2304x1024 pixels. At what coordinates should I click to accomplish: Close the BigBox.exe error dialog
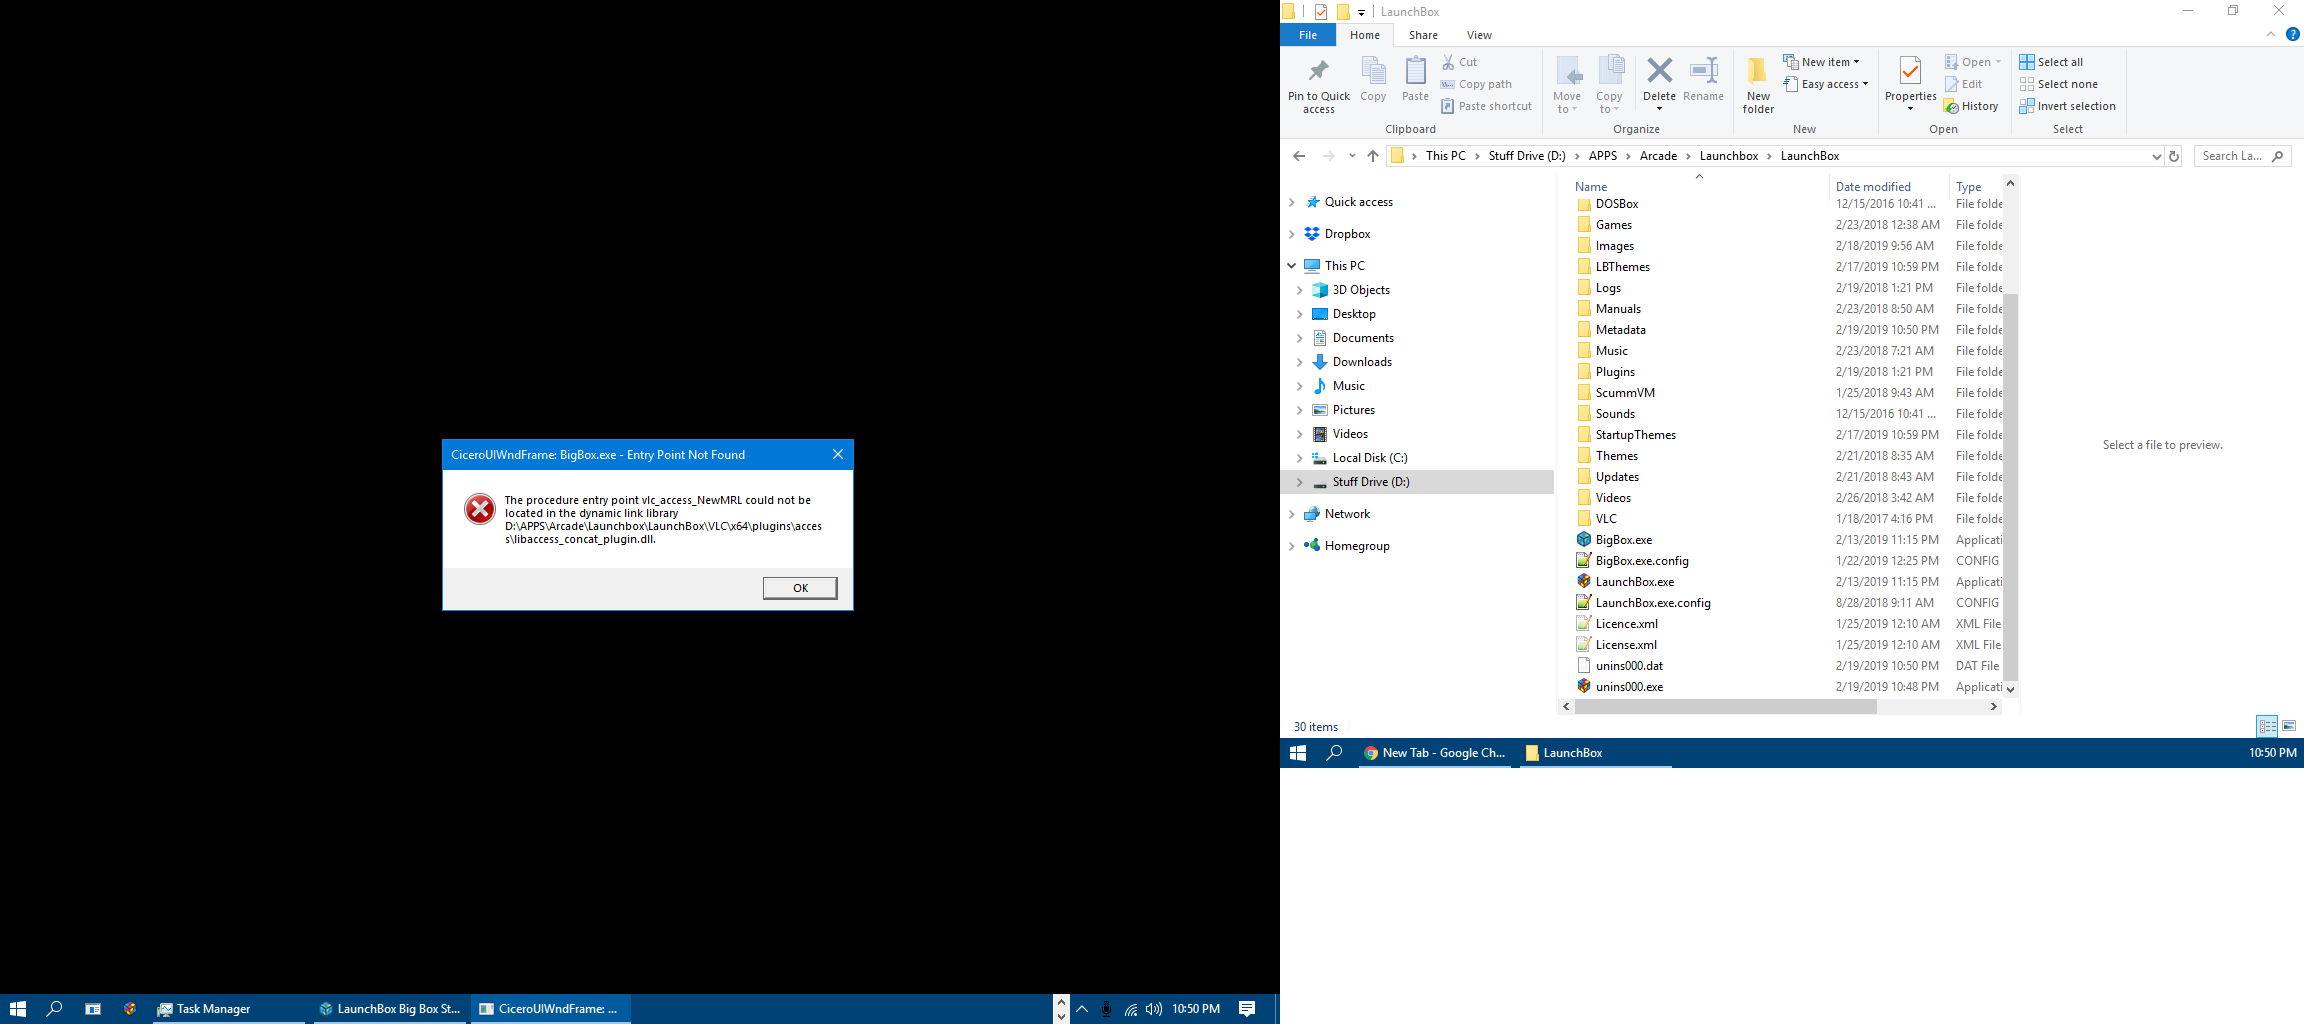coord(838,454)
